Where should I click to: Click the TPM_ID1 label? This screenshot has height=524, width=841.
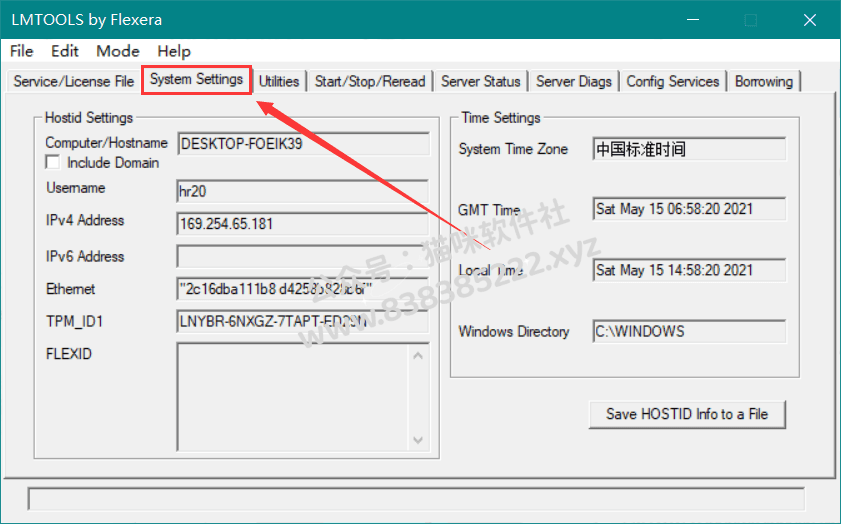75,321
